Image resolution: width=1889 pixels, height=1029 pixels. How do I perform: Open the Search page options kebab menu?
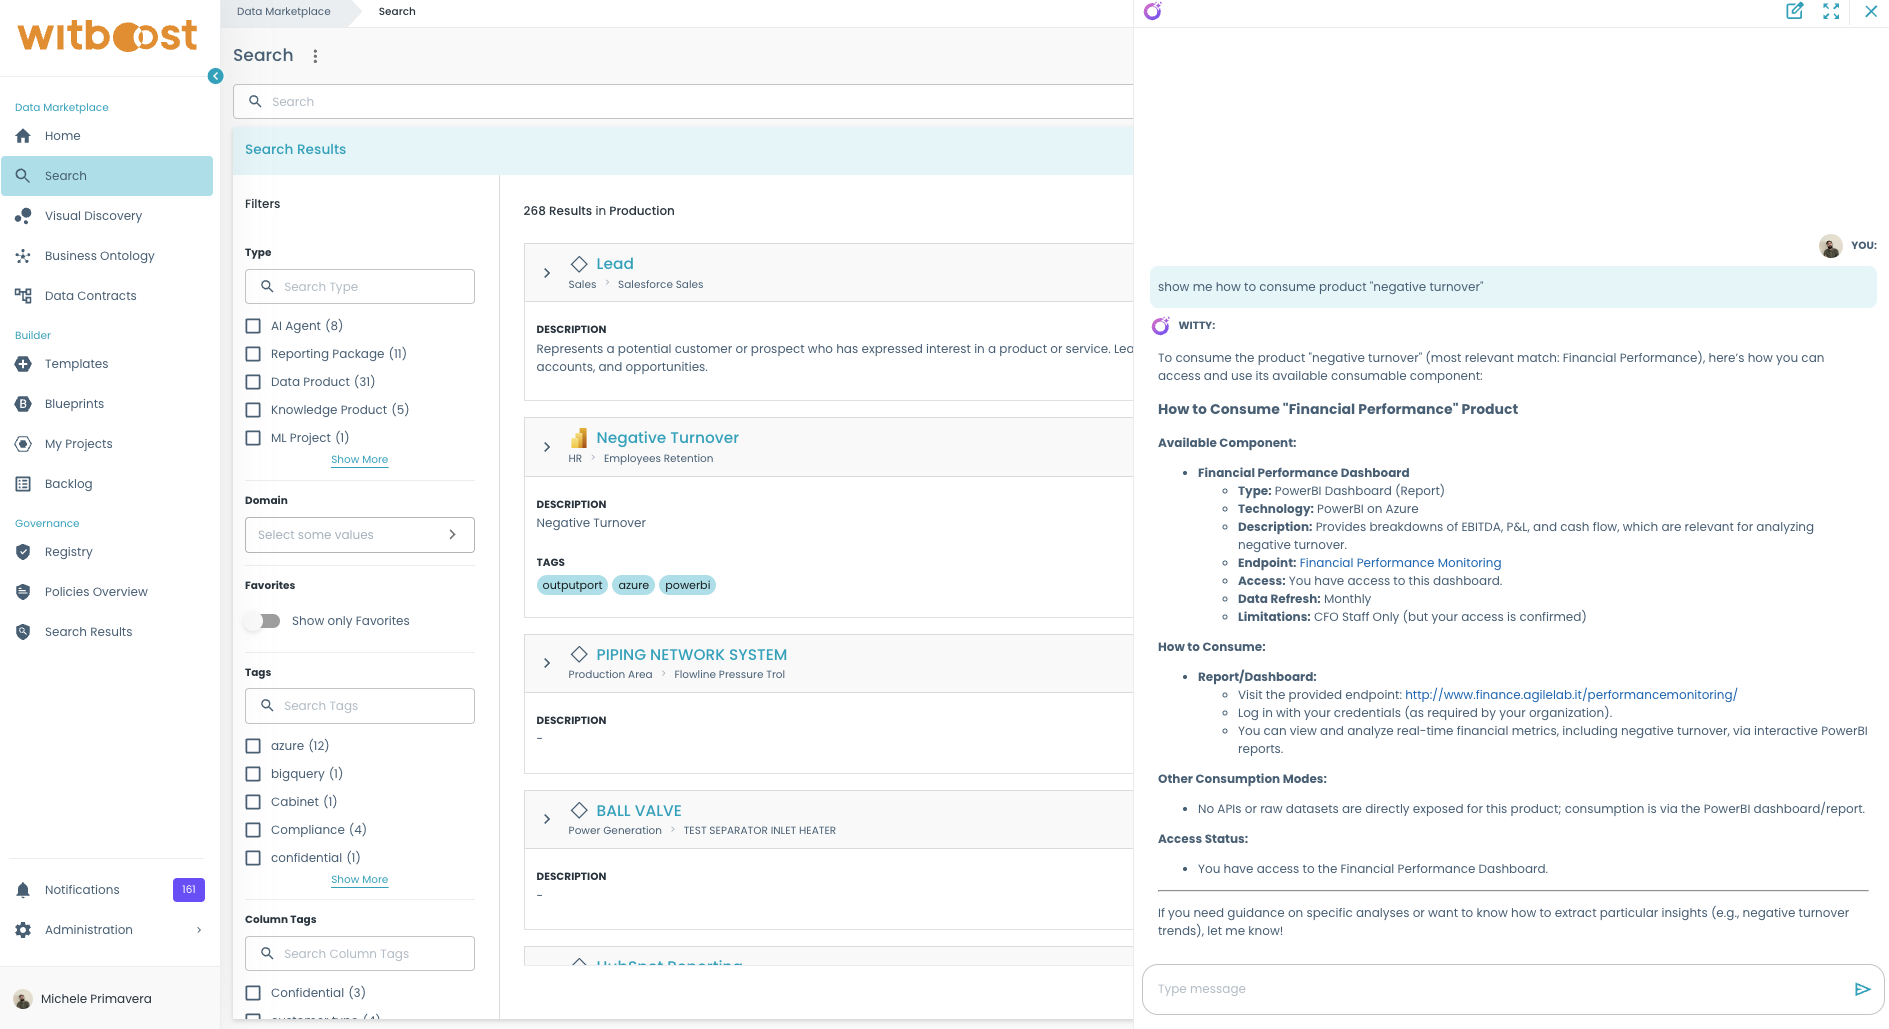pos(315,56)
